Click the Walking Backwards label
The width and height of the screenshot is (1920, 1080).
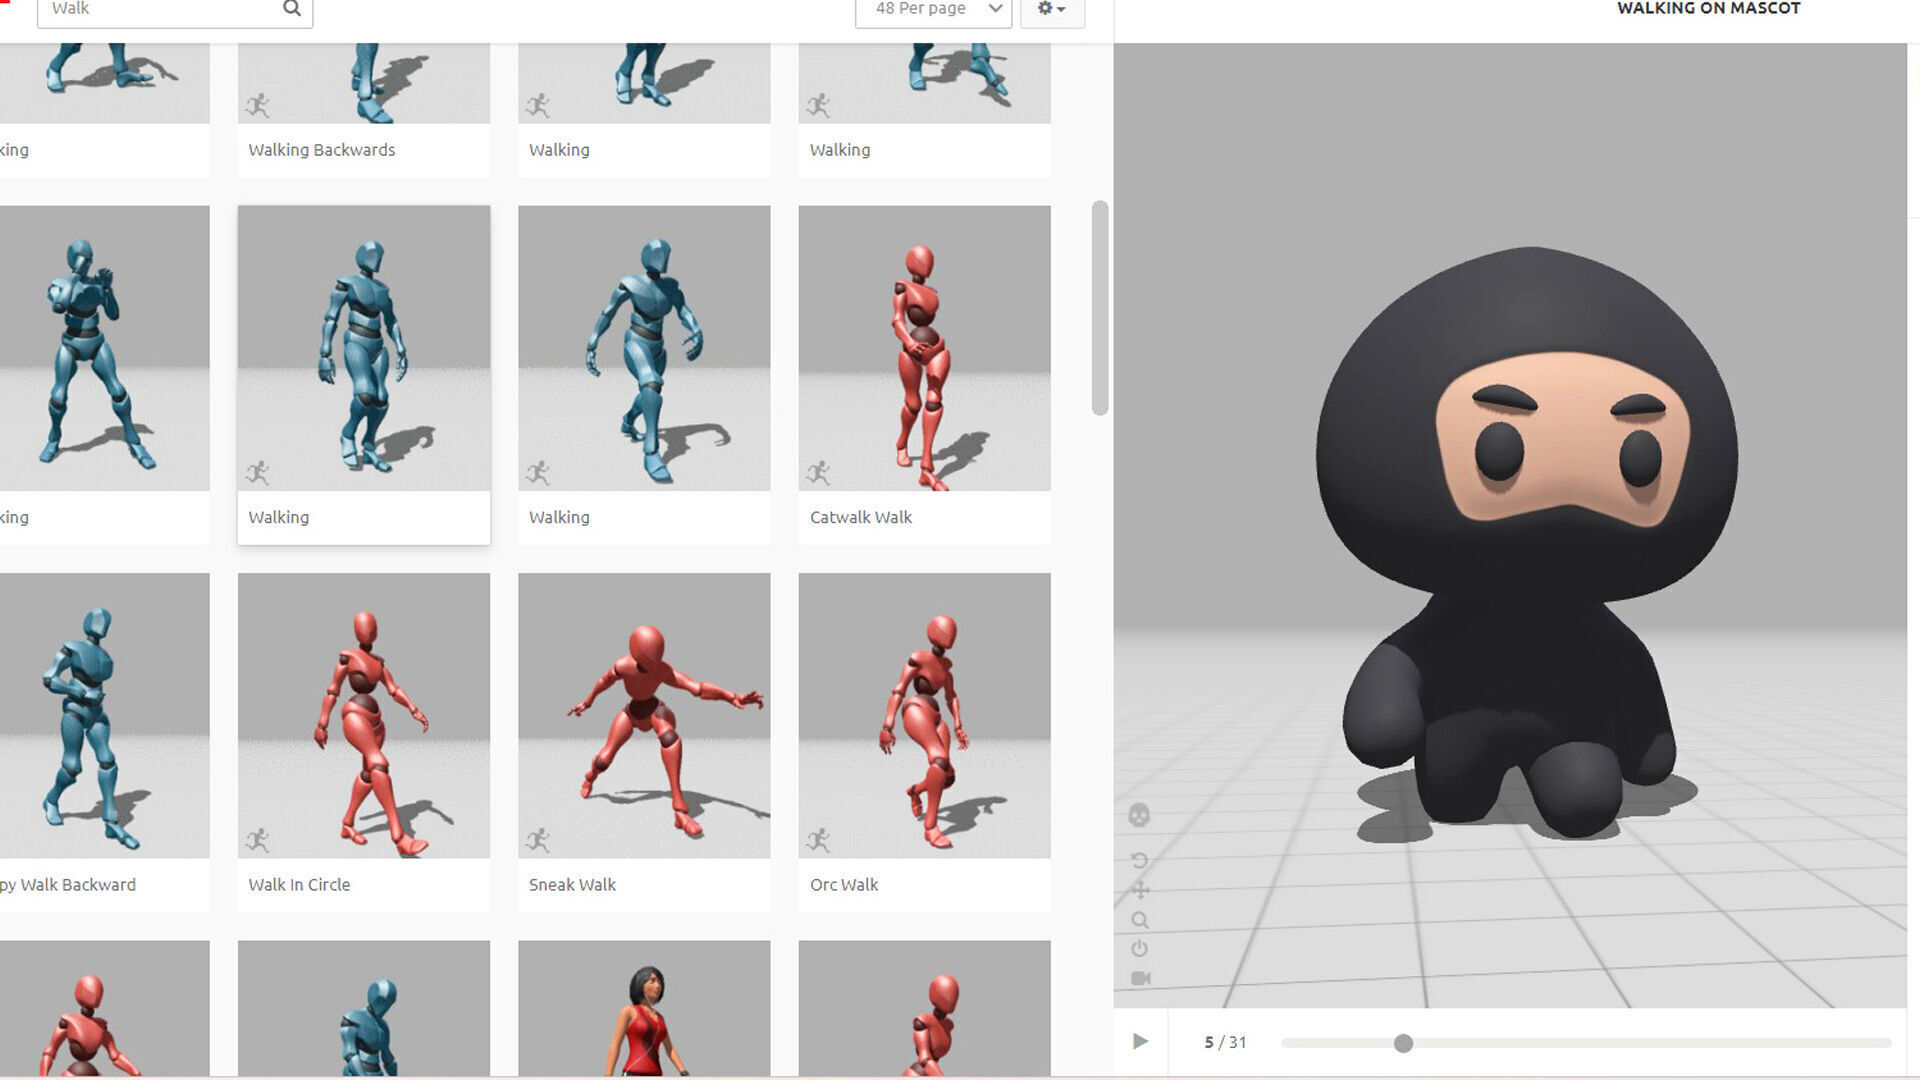click(x=322, y=150)
